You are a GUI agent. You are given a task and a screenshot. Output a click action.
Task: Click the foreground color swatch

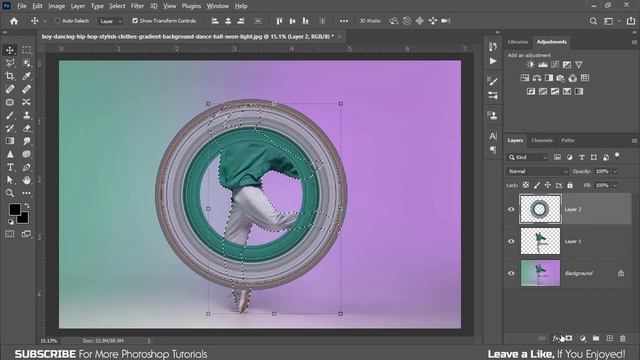point(15,209)
